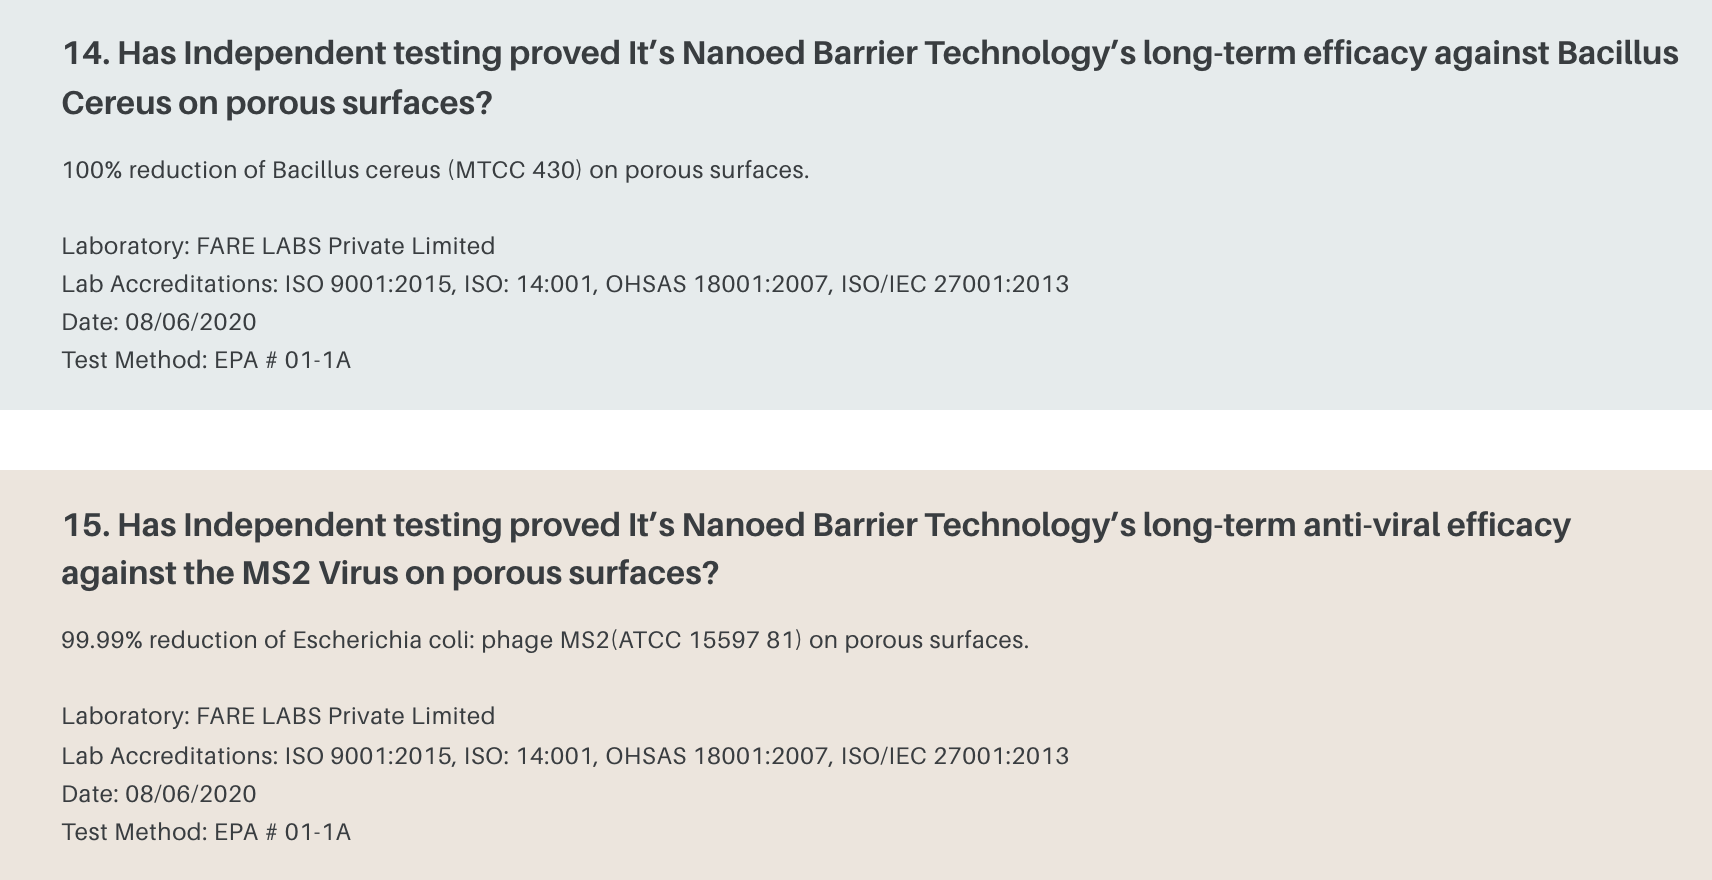Click Lab Accreditations line in question 15
1712x880 pixels.
tap(565, 756)
